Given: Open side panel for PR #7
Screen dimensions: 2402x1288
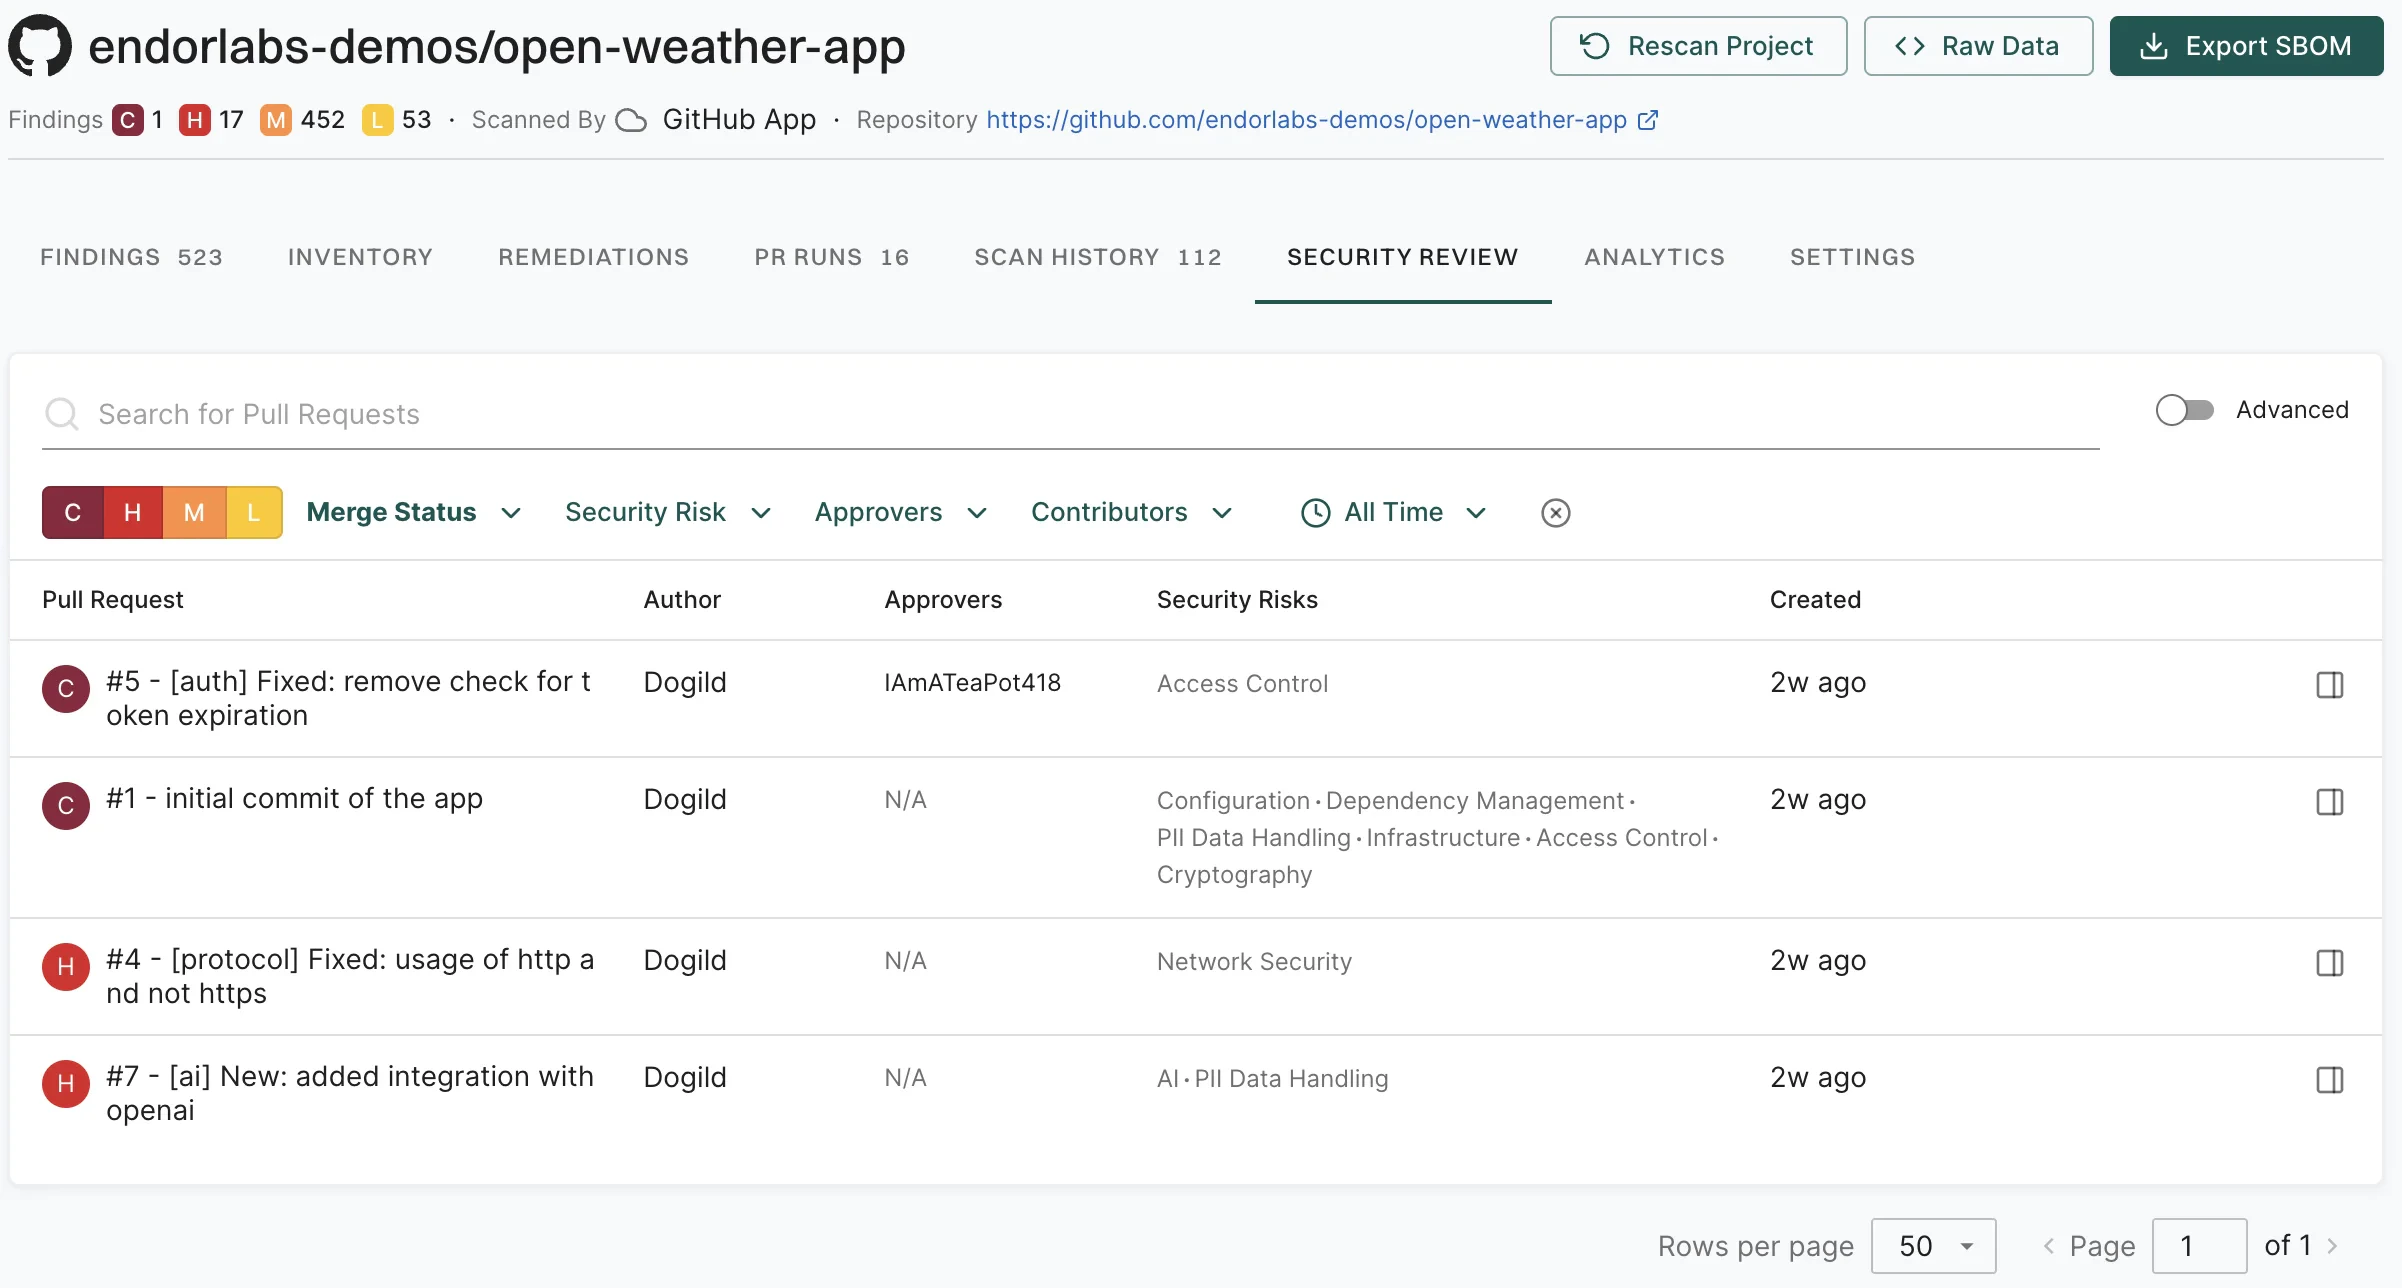Looking at the screenshot, I should 2329,1080.
